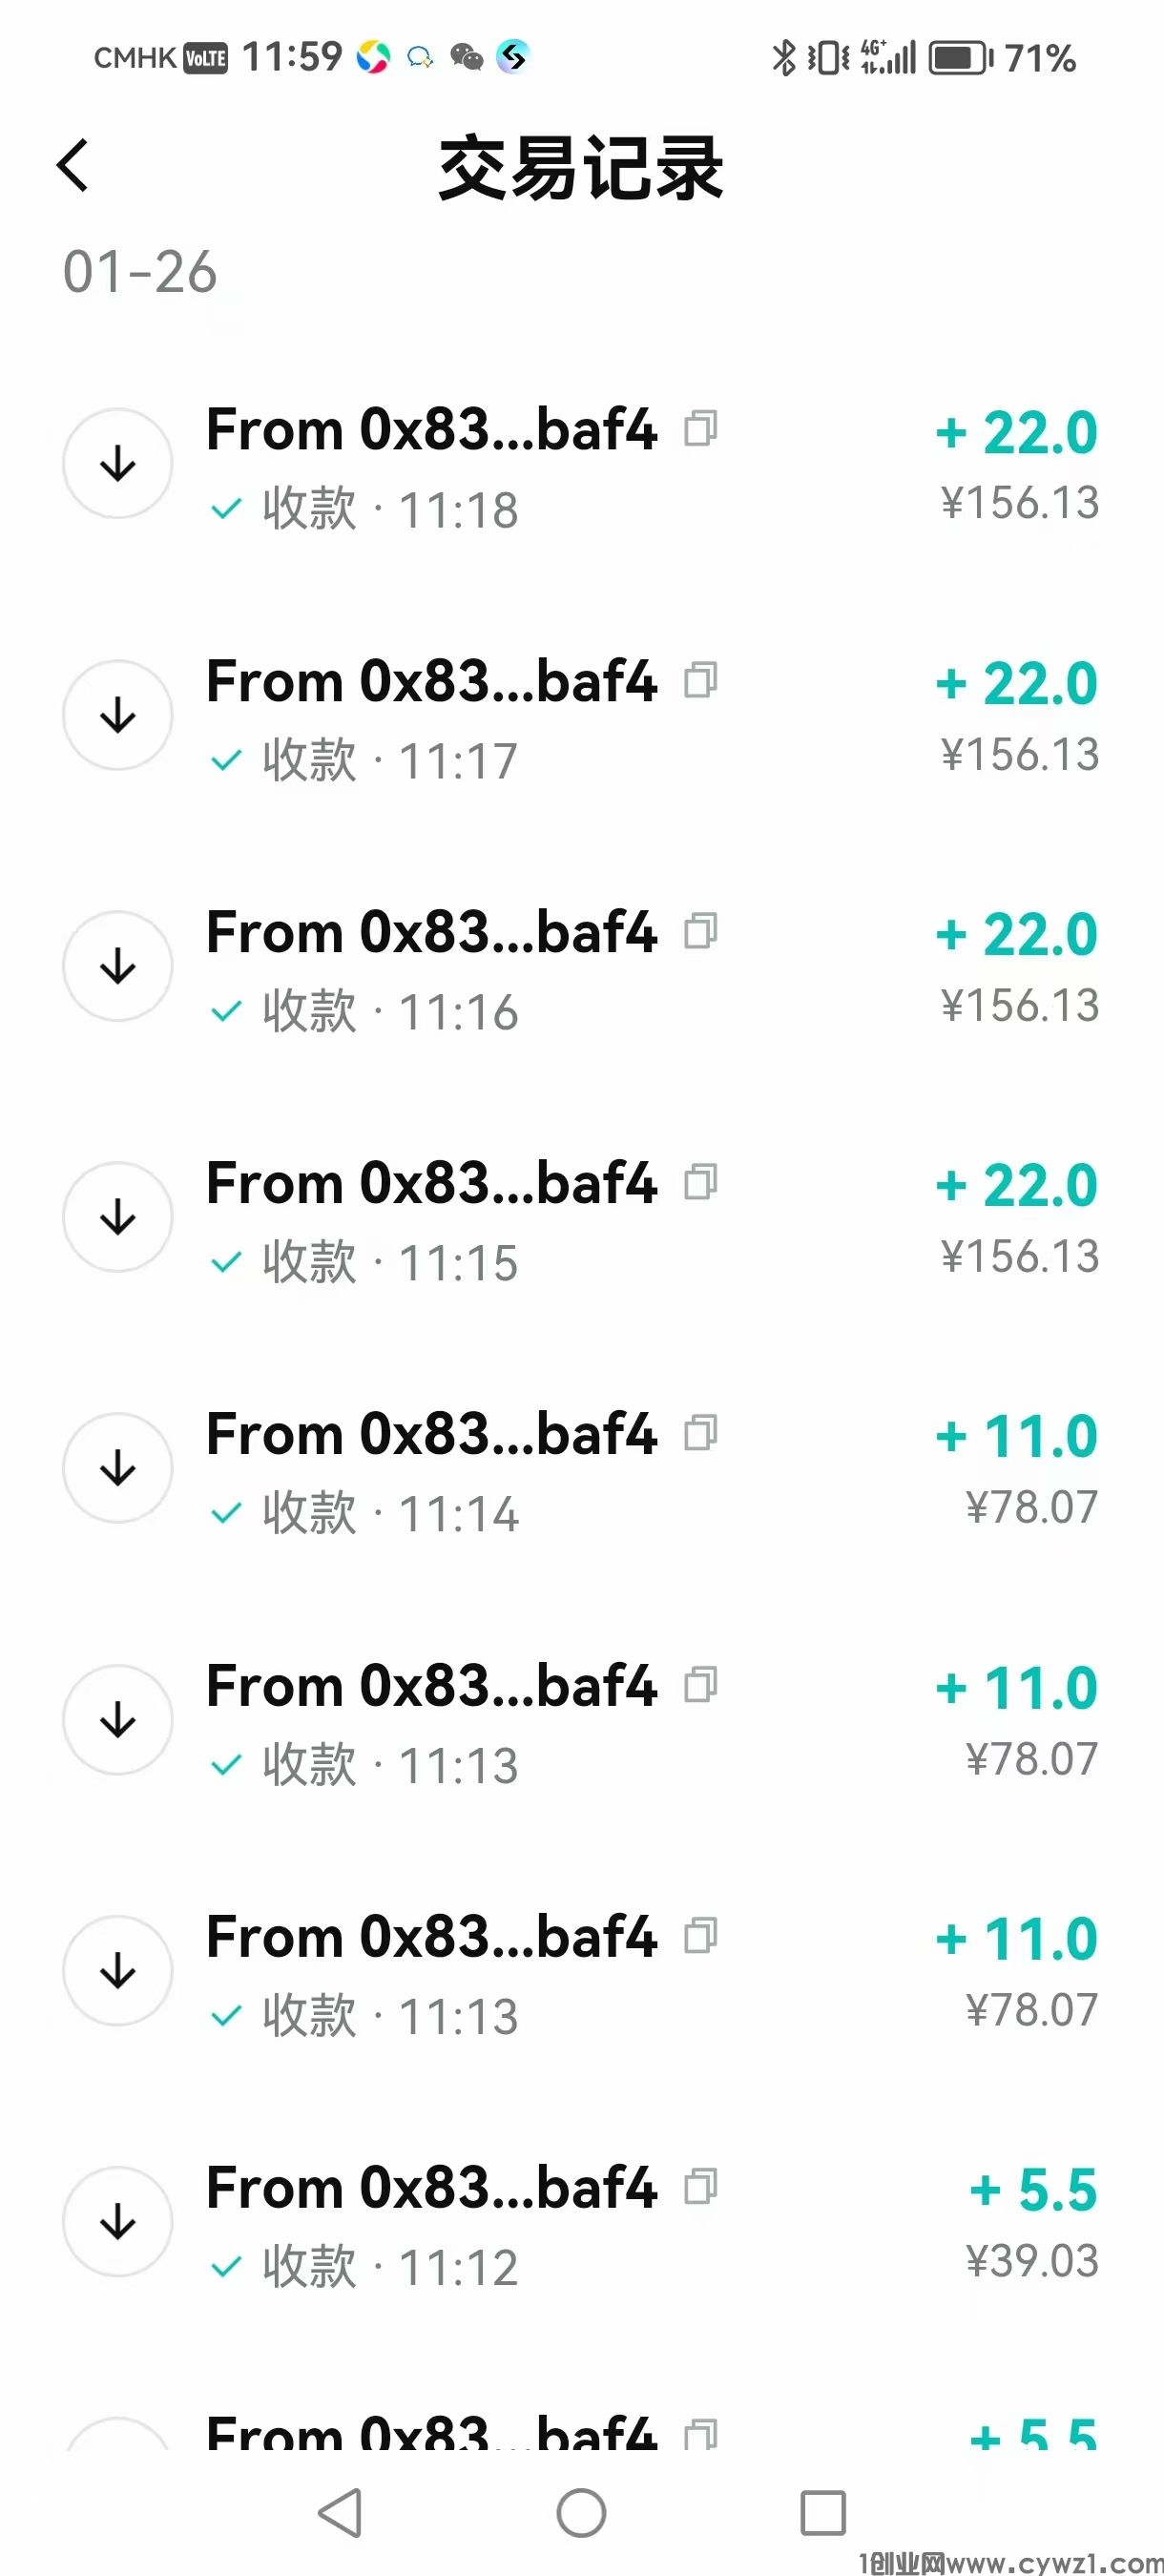The width and height of the screenshot is (1164, 2576).
Task: Tap the 交易记录 page title
Action: pyautogui.click(x=581, y=168)
